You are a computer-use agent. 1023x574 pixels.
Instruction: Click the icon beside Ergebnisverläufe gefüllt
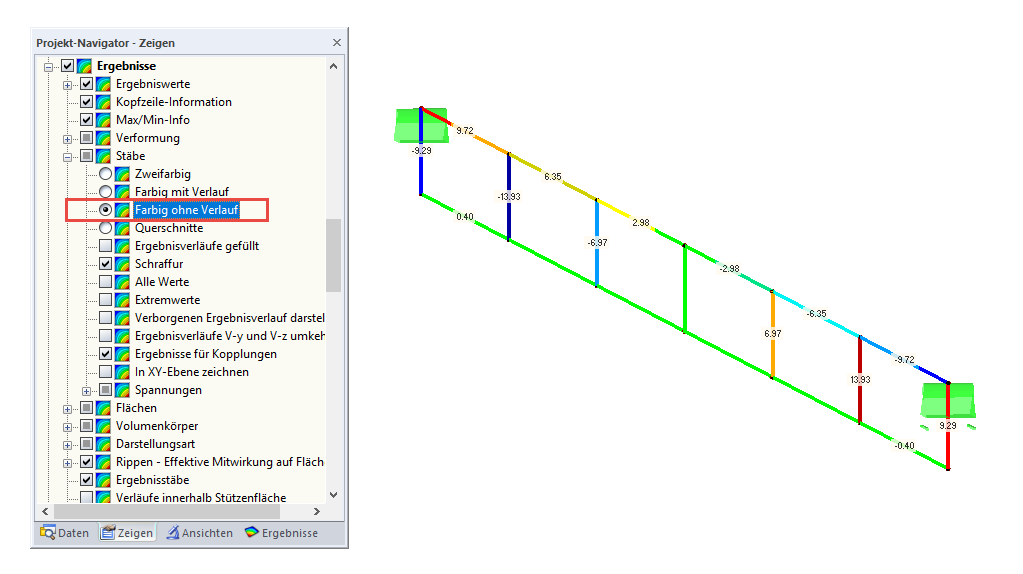click(122, 246)
